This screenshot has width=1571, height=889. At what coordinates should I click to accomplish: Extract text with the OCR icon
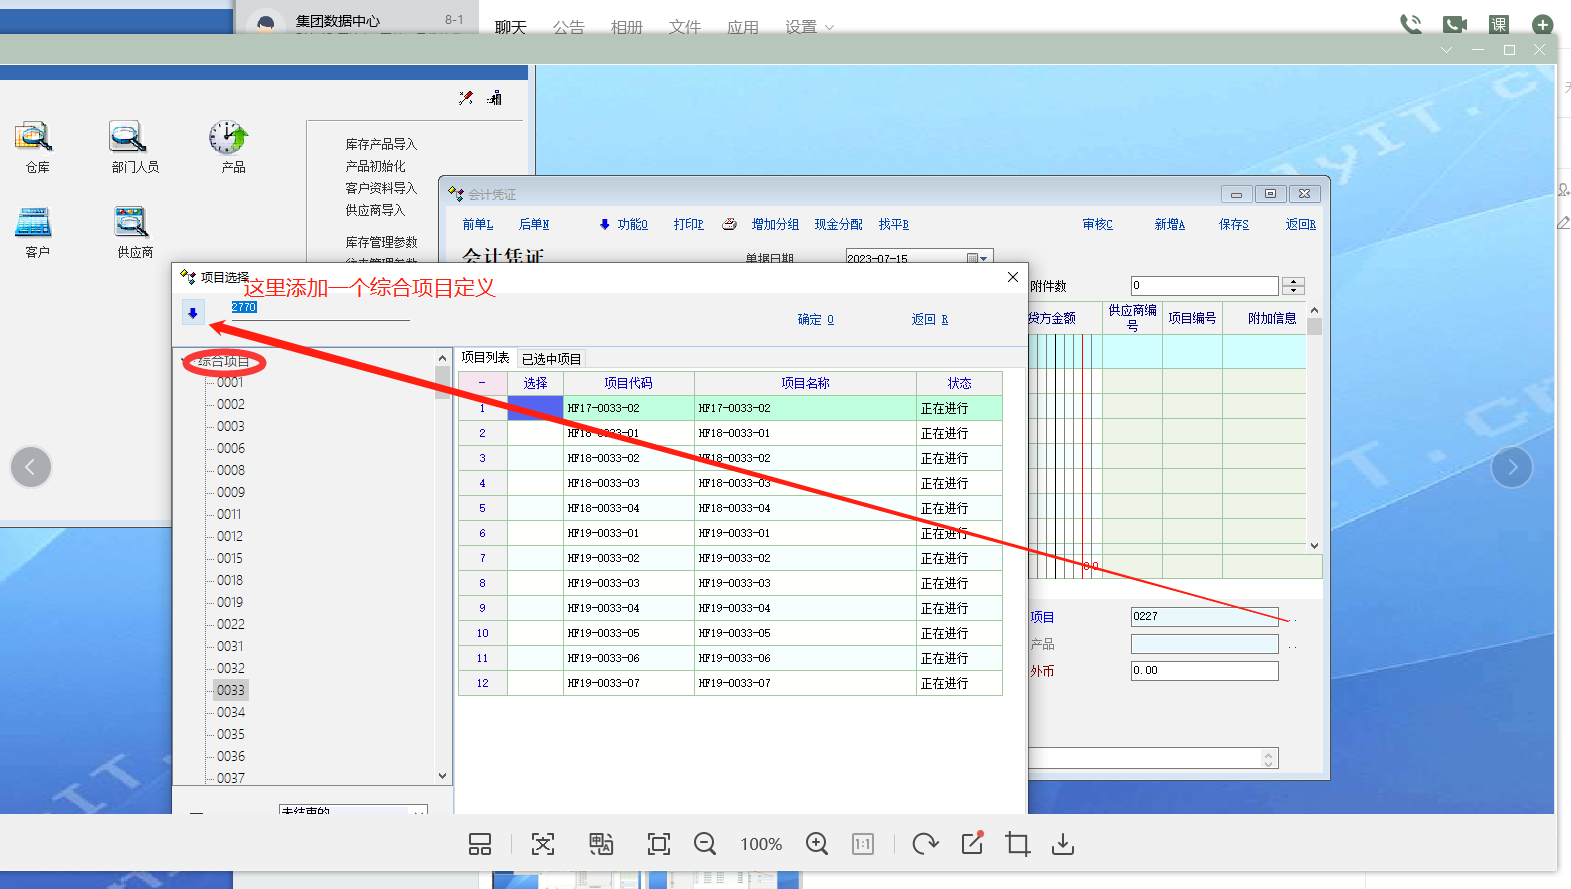pos(543,844)
